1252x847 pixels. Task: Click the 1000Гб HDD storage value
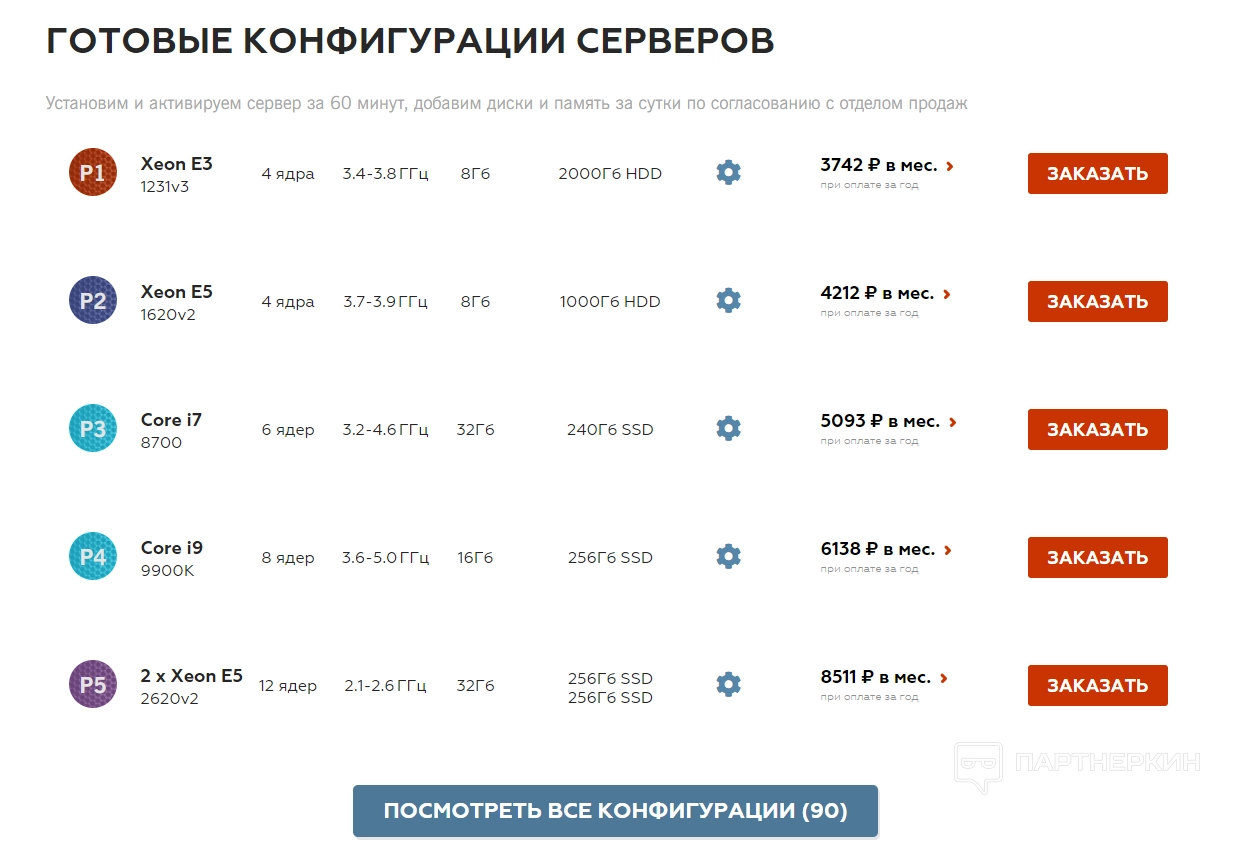610,302
